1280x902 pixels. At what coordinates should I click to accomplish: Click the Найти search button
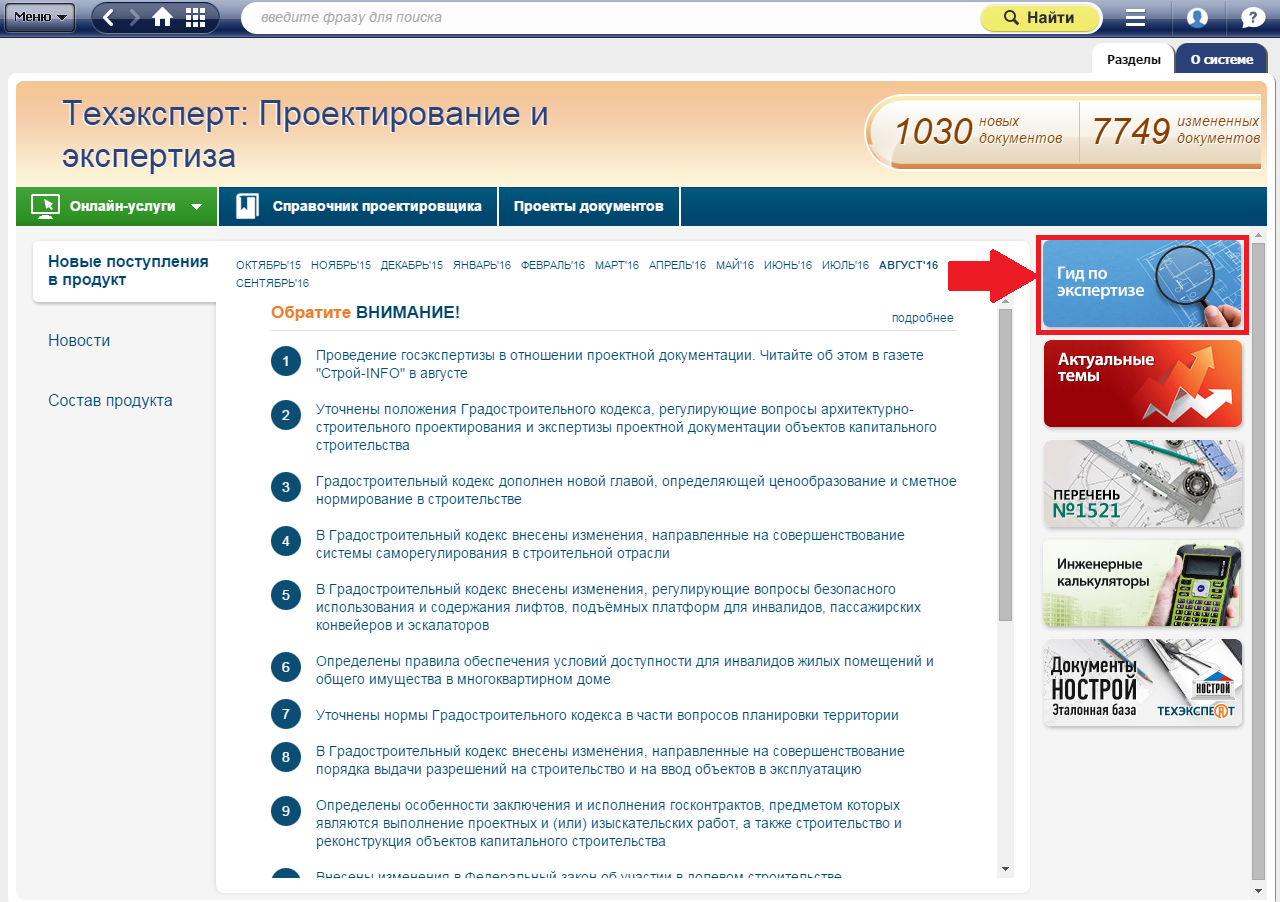[1039, 18]
